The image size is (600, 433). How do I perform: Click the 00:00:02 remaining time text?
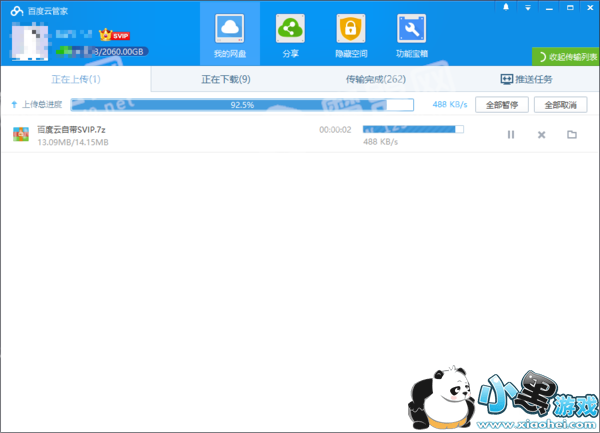(335, 130)
